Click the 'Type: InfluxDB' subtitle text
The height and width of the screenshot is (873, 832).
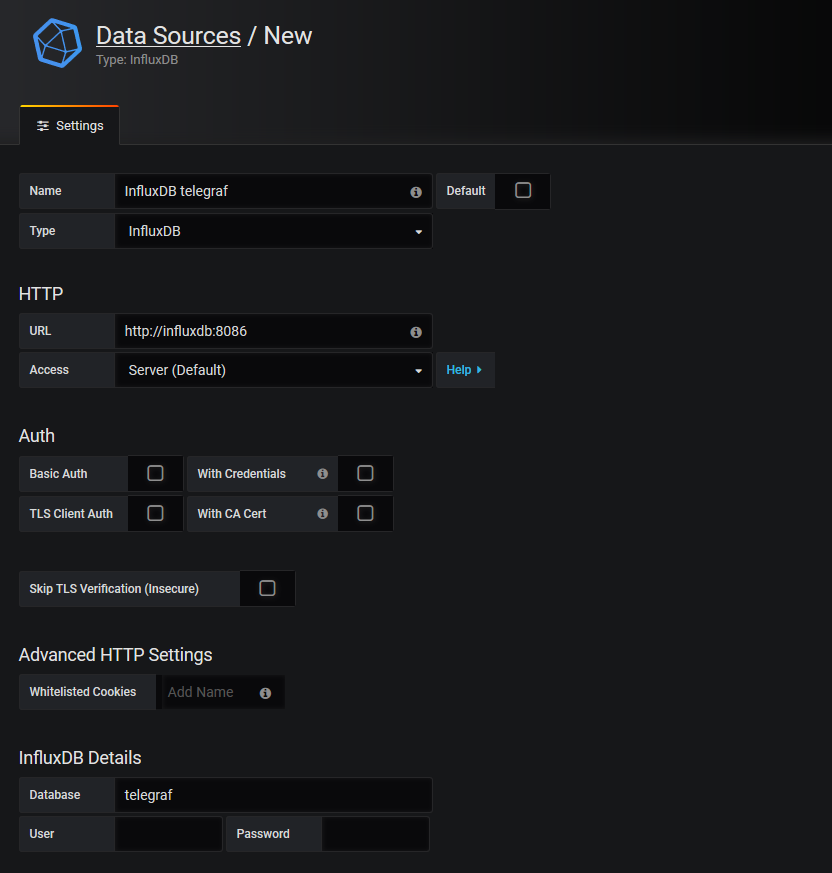point(137,60)
